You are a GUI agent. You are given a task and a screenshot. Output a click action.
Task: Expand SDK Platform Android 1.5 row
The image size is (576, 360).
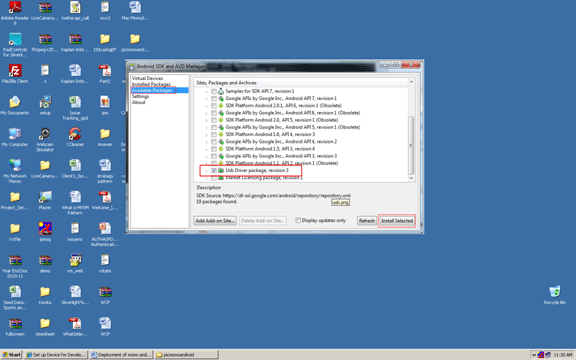click(206, 149)
